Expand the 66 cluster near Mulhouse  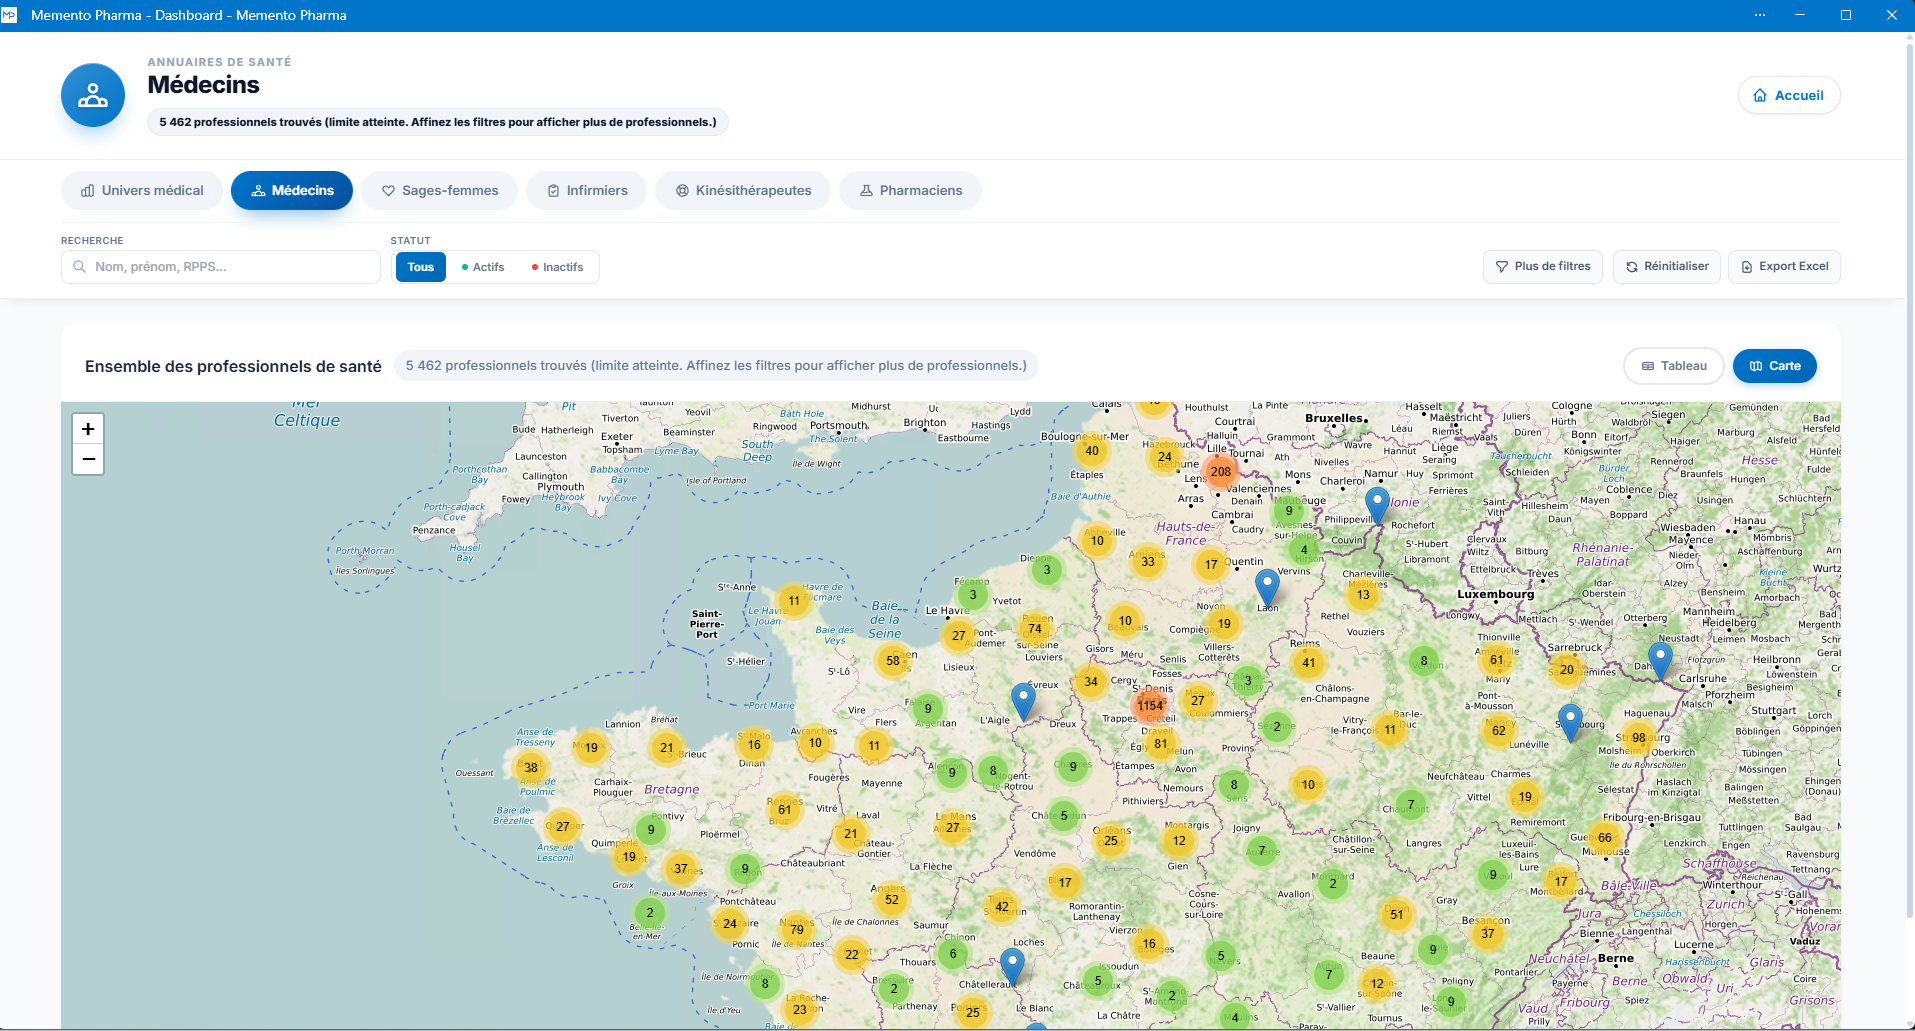[x=1605, y=838]
